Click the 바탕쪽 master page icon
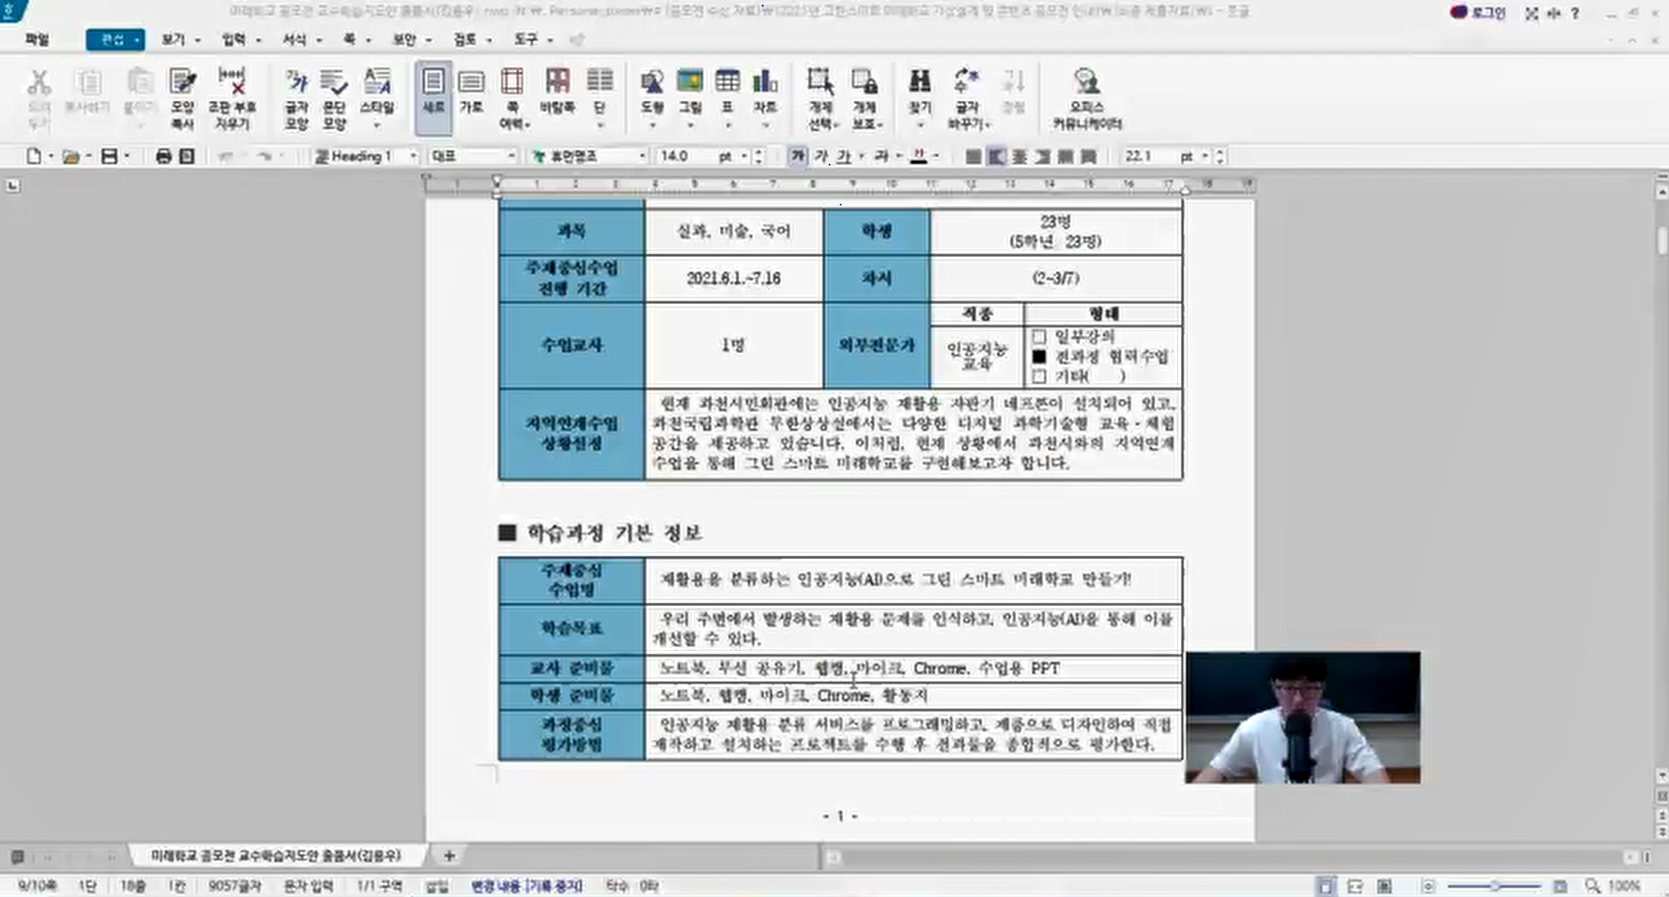Screen dimensions: 1669x897 (x=557, y=92)
